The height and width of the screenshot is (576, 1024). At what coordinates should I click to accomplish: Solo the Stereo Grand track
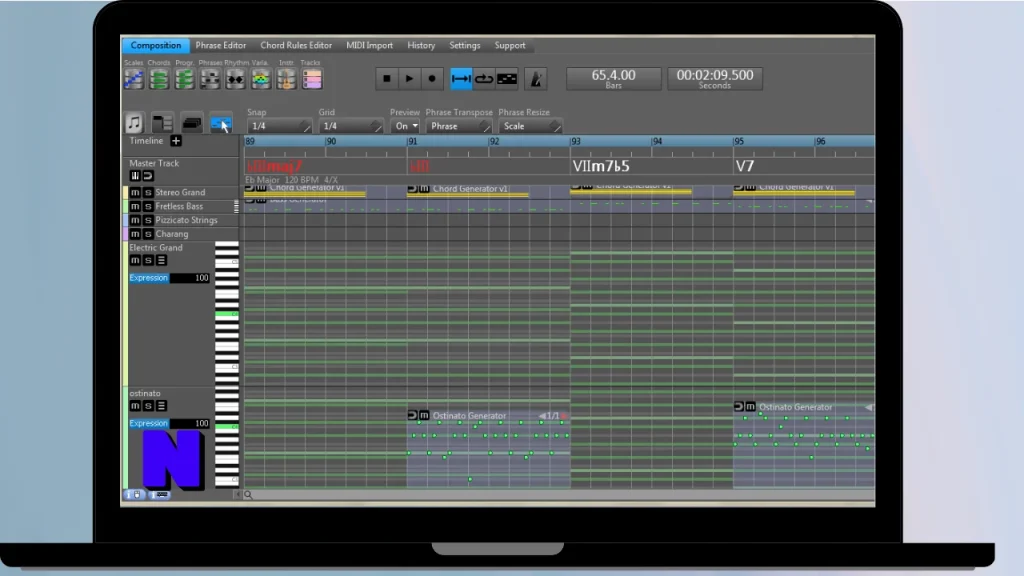pyautogui.click(x=148, y=193)
